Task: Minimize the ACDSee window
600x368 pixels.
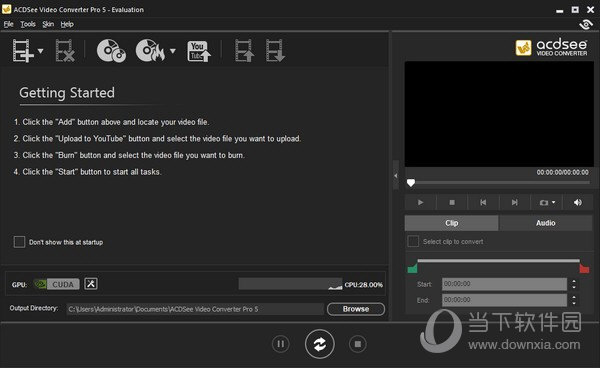Action: point(559,10)
